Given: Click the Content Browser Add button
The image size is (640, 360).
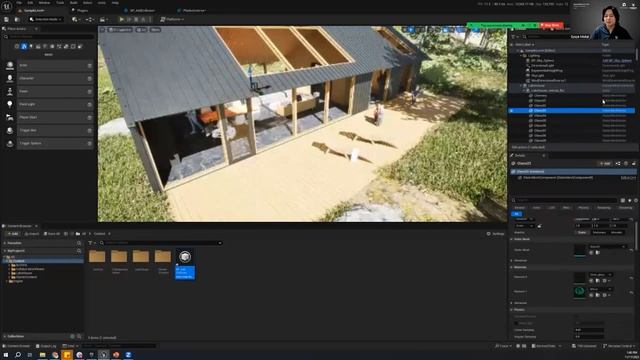Looking at the screenshot, I should pos(13,234).
